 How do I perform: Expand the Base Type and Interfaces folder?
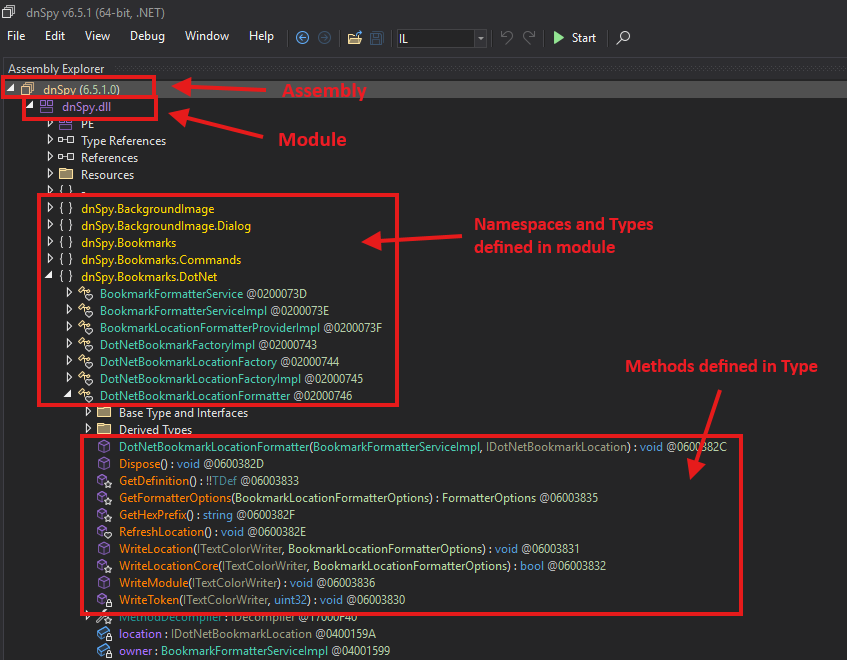click(x=88, y=412)
